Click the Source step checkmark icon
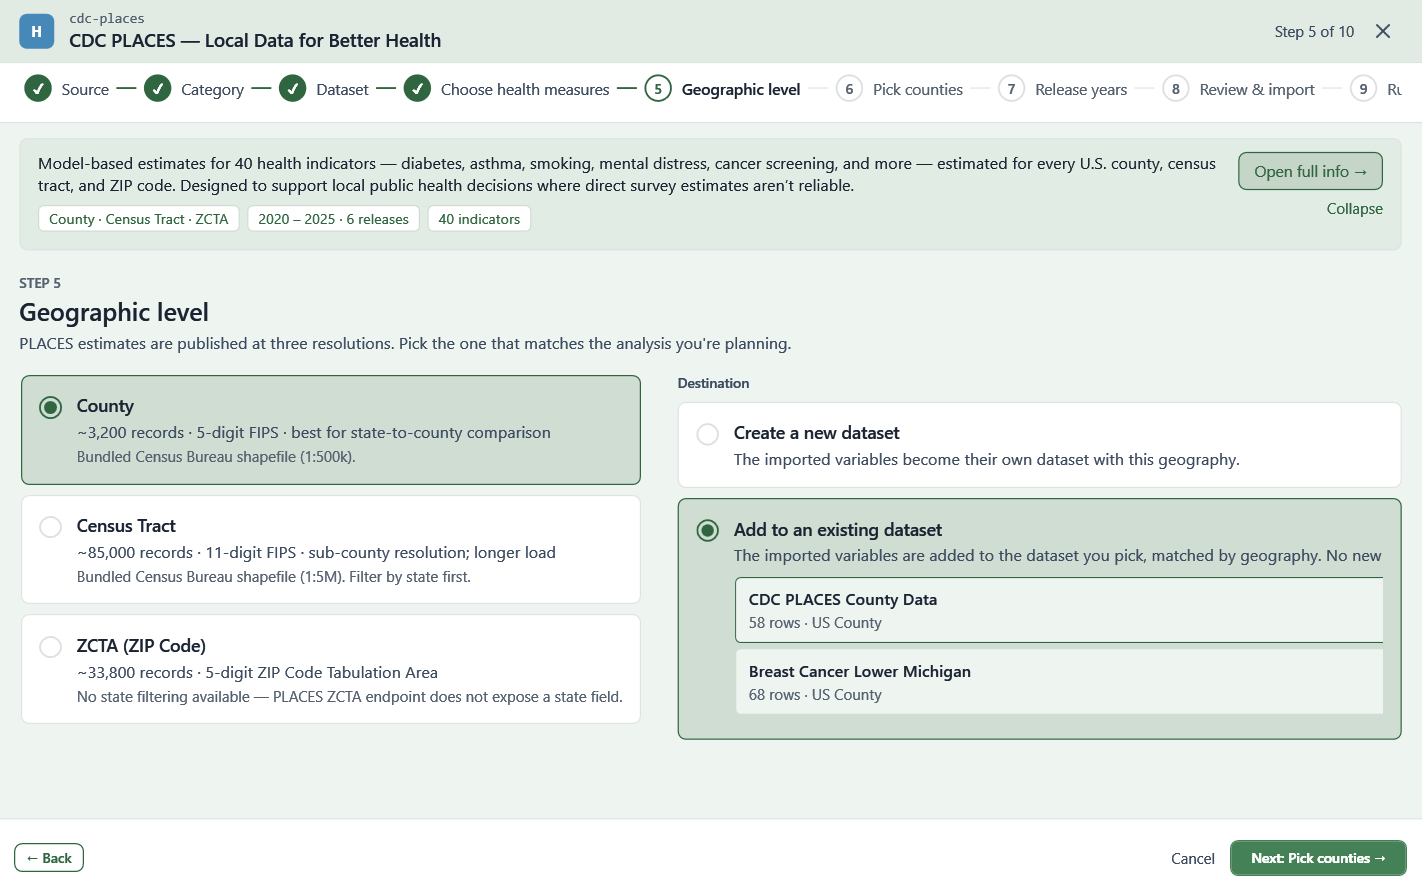Image resolution: width=1422 pixels, height=882 pixels. point(38,89)
